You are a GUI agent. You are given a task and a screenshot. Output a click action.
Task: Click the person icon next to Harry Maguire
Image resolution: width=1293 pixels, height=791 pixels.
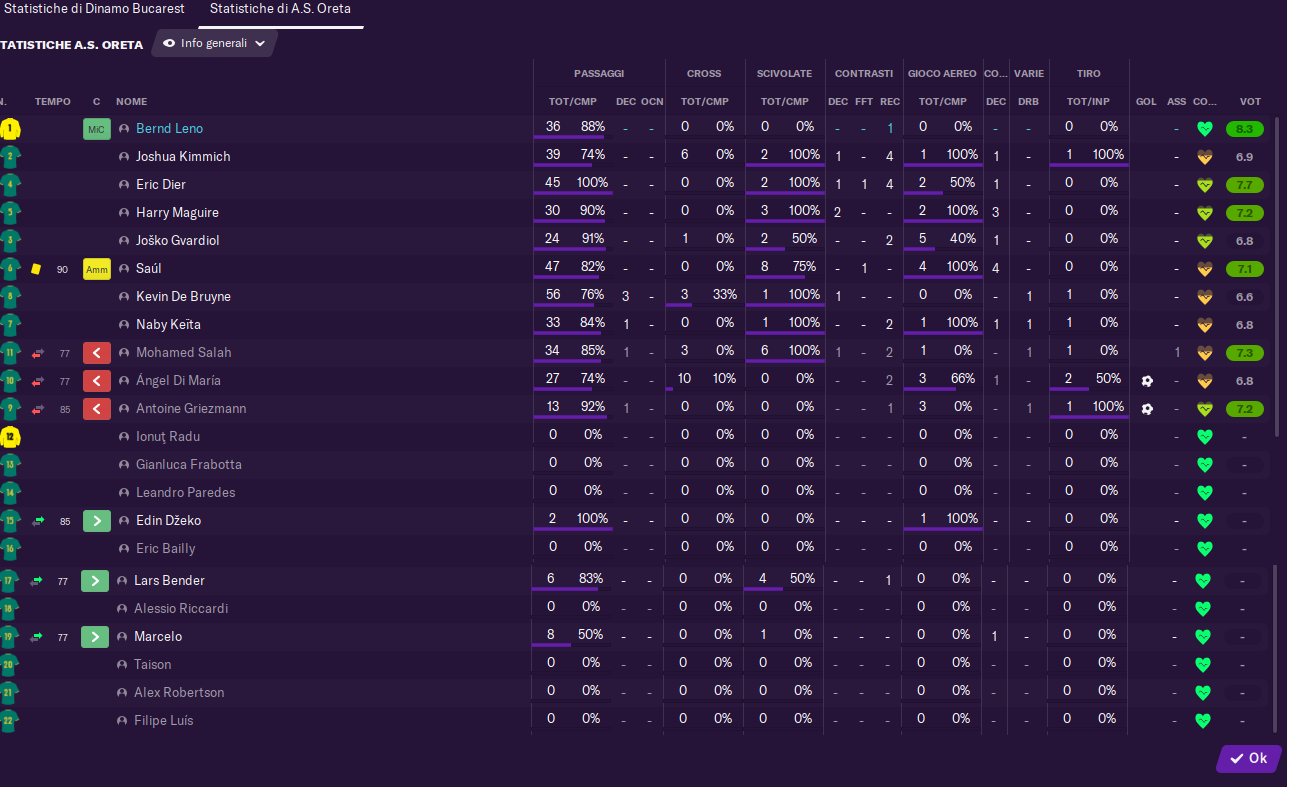(x=124, y=213)
